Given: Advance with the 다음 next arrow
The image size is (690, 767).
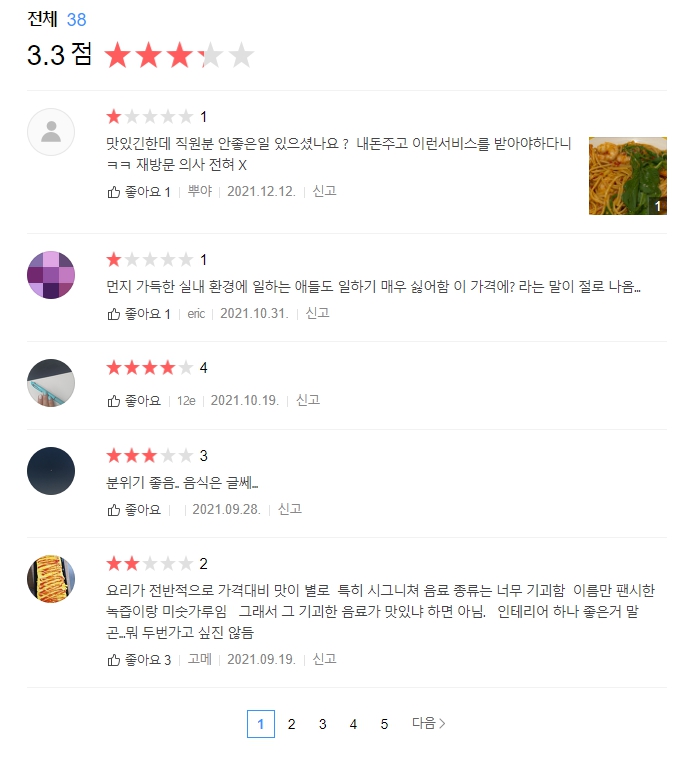Looking at the screenshot, I should (x=428, y=723).
